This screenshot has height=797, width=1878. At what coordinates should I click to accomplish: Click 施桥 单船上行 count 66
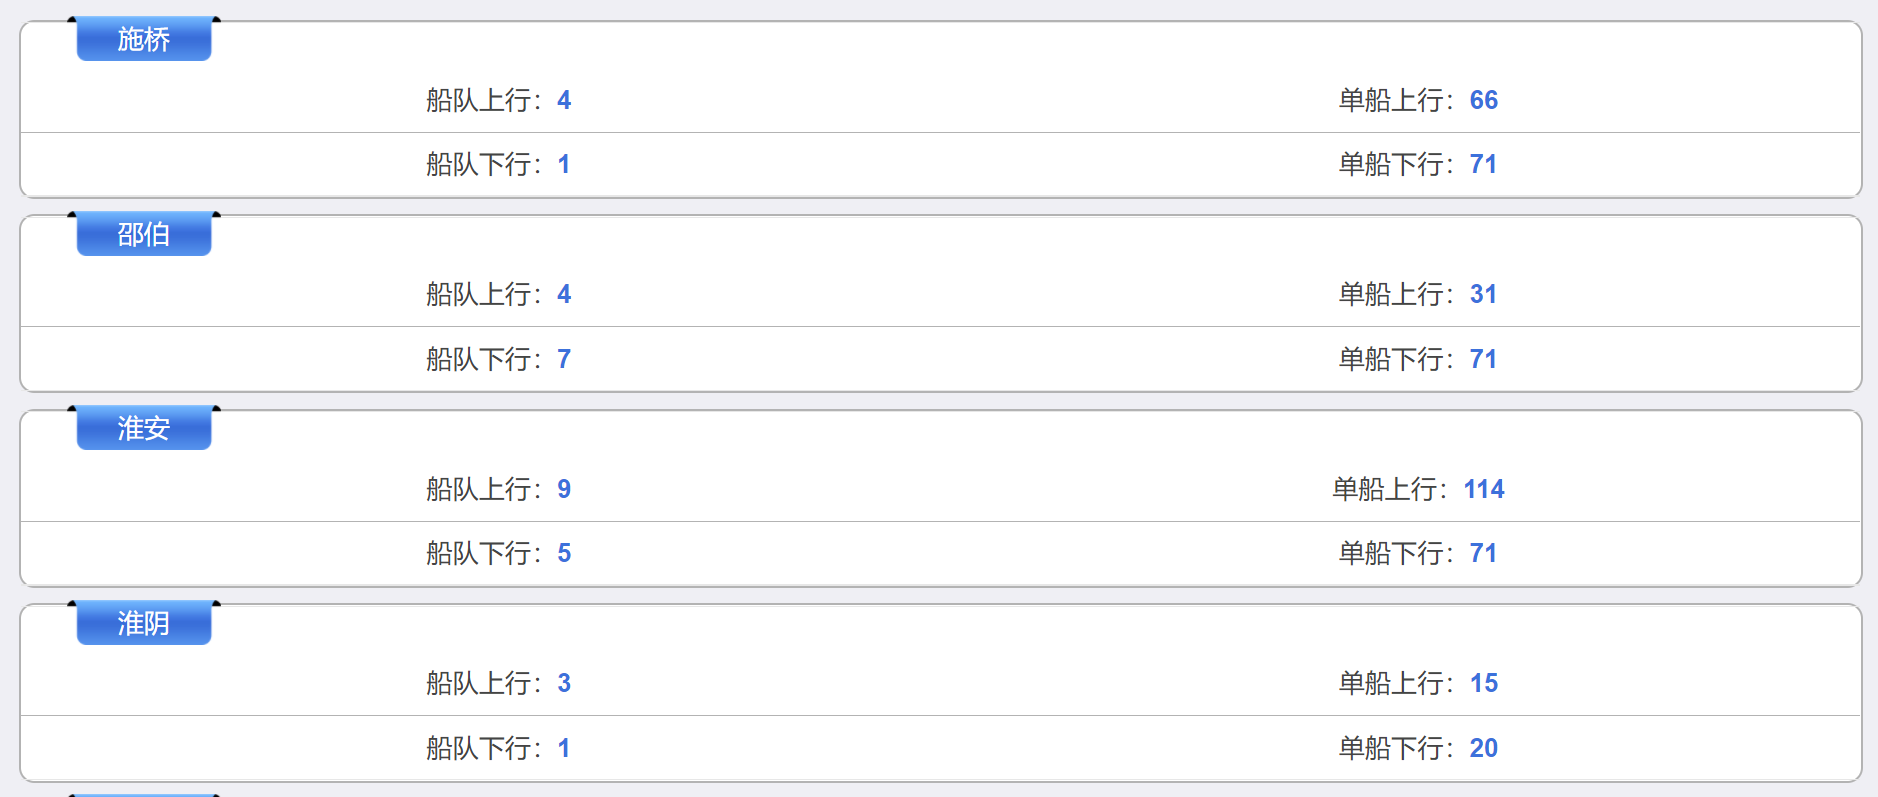pos(1484,100)
